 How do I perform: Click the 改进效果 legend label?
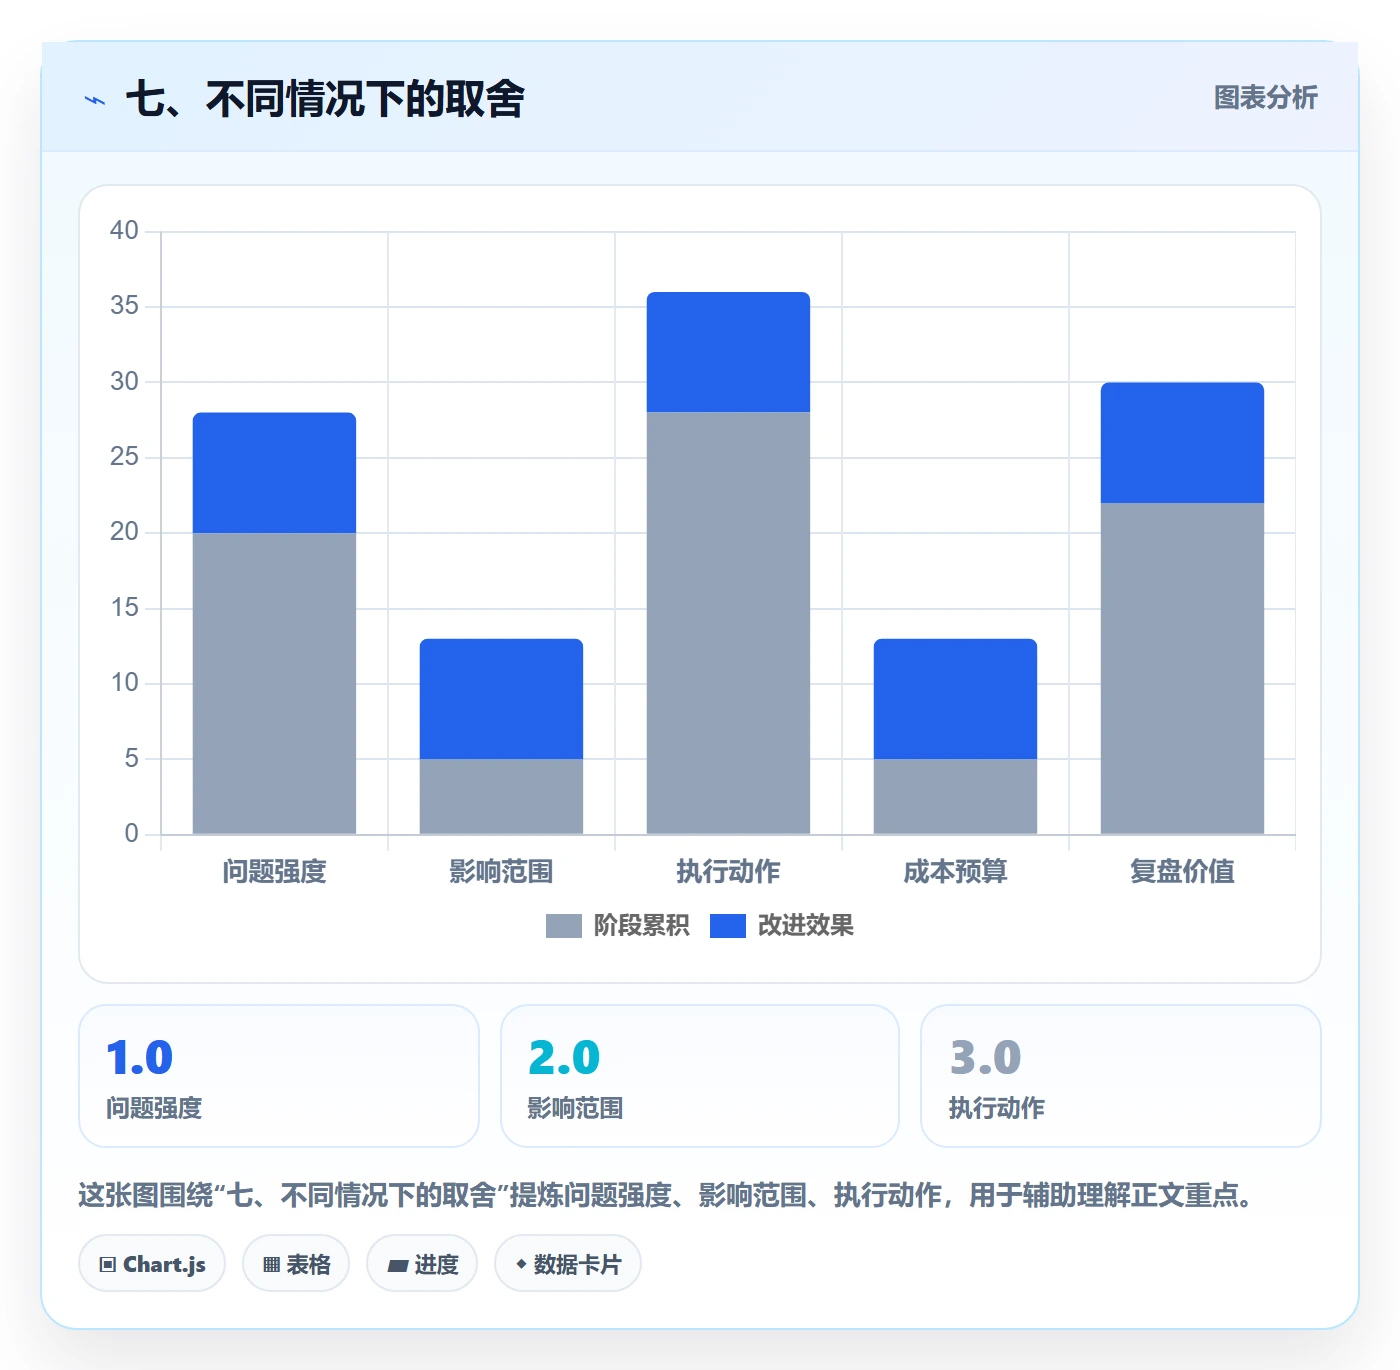tap(805, 926)
